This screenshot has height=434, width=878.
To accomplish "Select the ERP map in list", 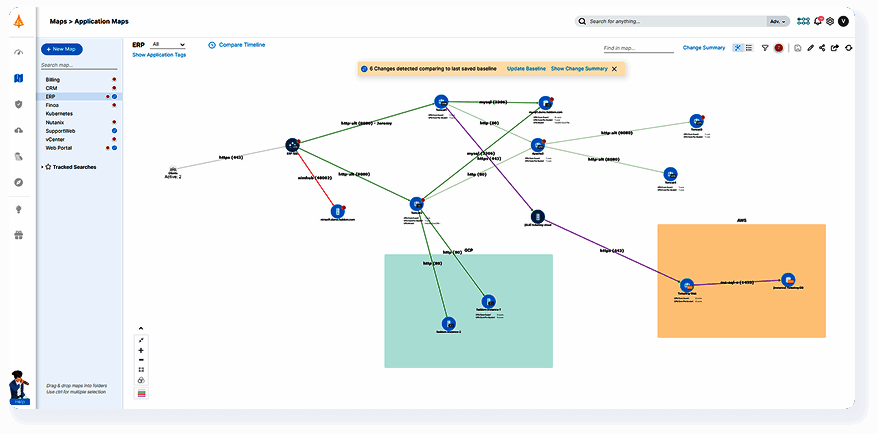I will click(x=50, y=96).
